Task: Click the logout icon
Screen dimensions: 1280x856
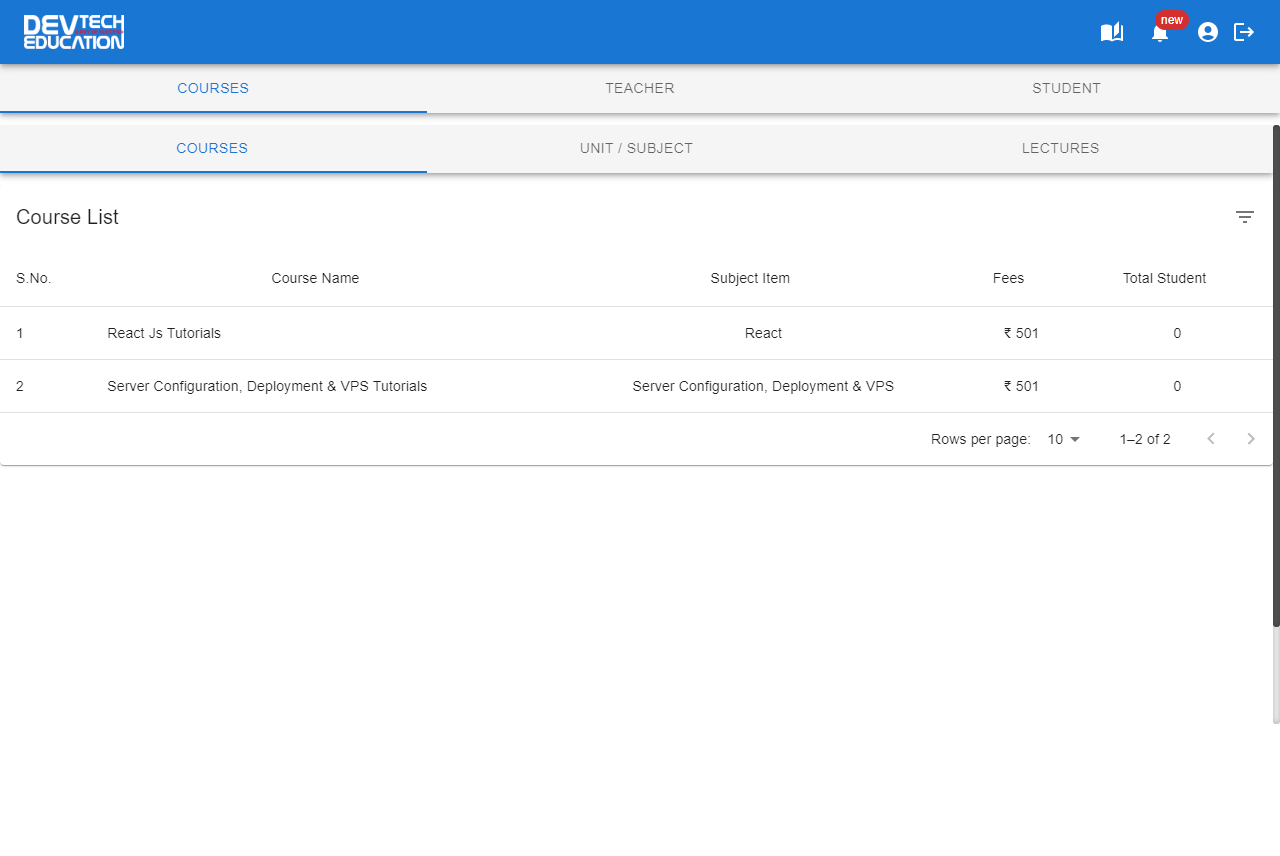Action: click(1244, 32)
